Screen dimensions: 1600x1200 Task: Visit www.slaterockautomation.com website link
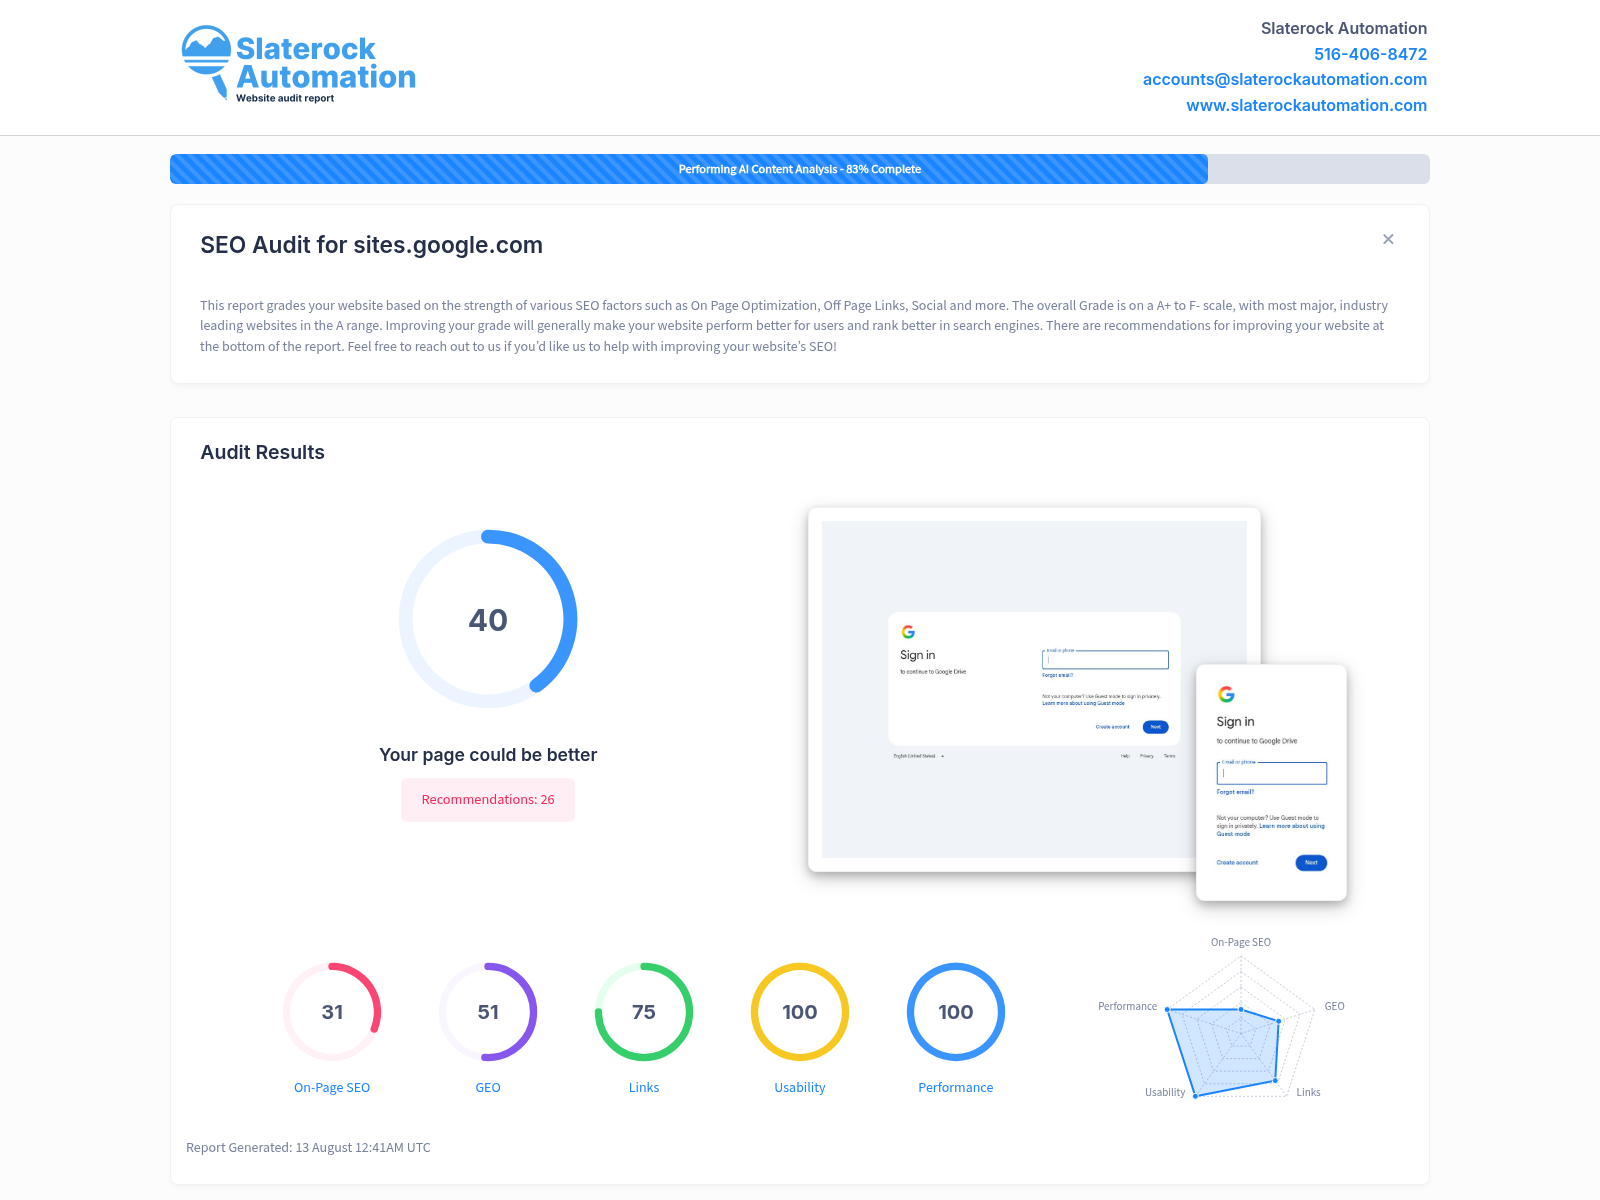pyautogui.click(x=1307, y=105)
